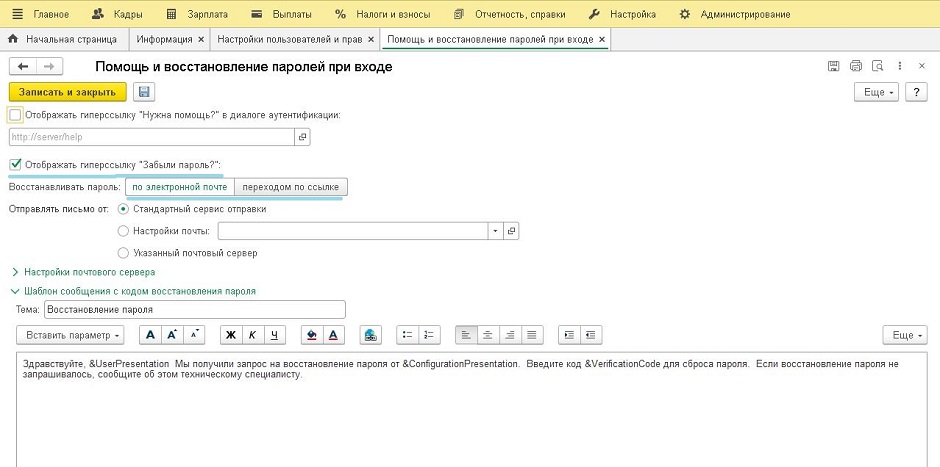The width and height of the screenshot is (940, 467).
Task: Open the text color picker (red A)
Action: [x=335, y=335]
